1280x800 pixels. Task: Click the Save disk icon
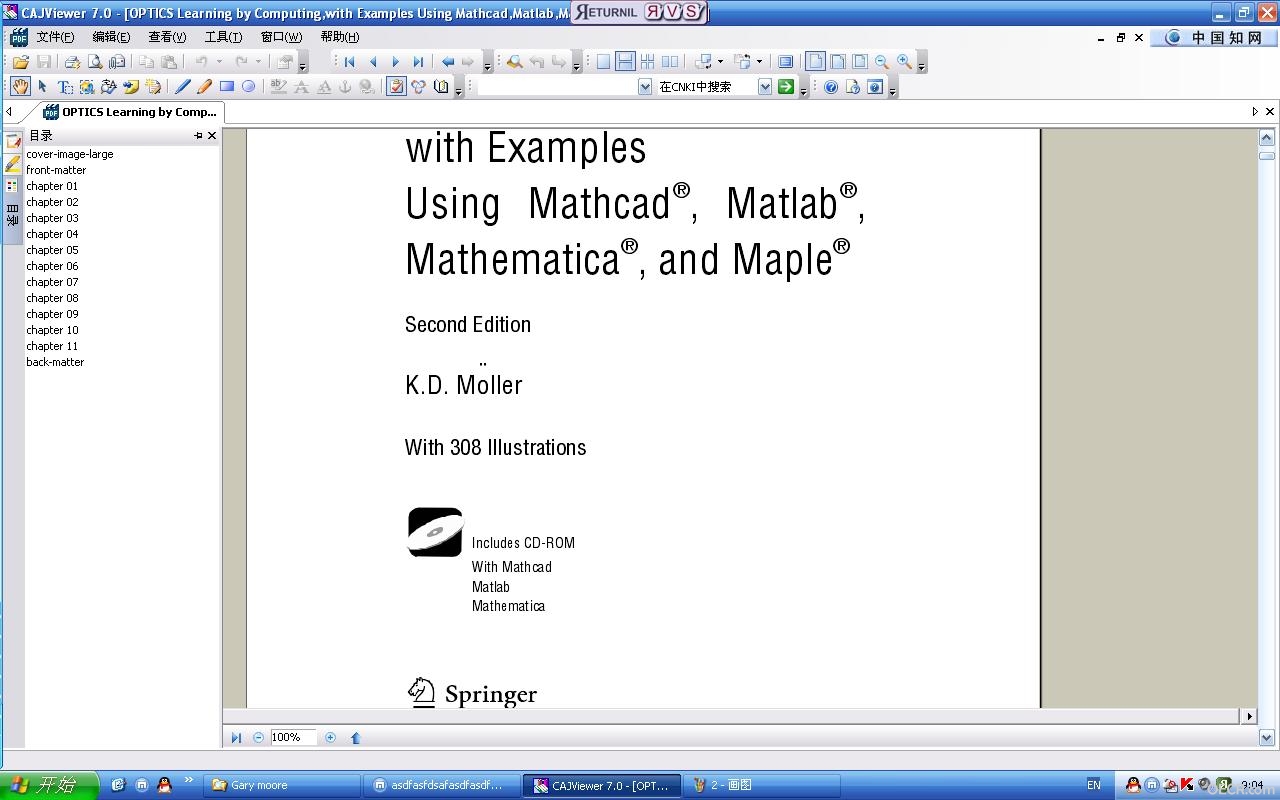(43, 62)
